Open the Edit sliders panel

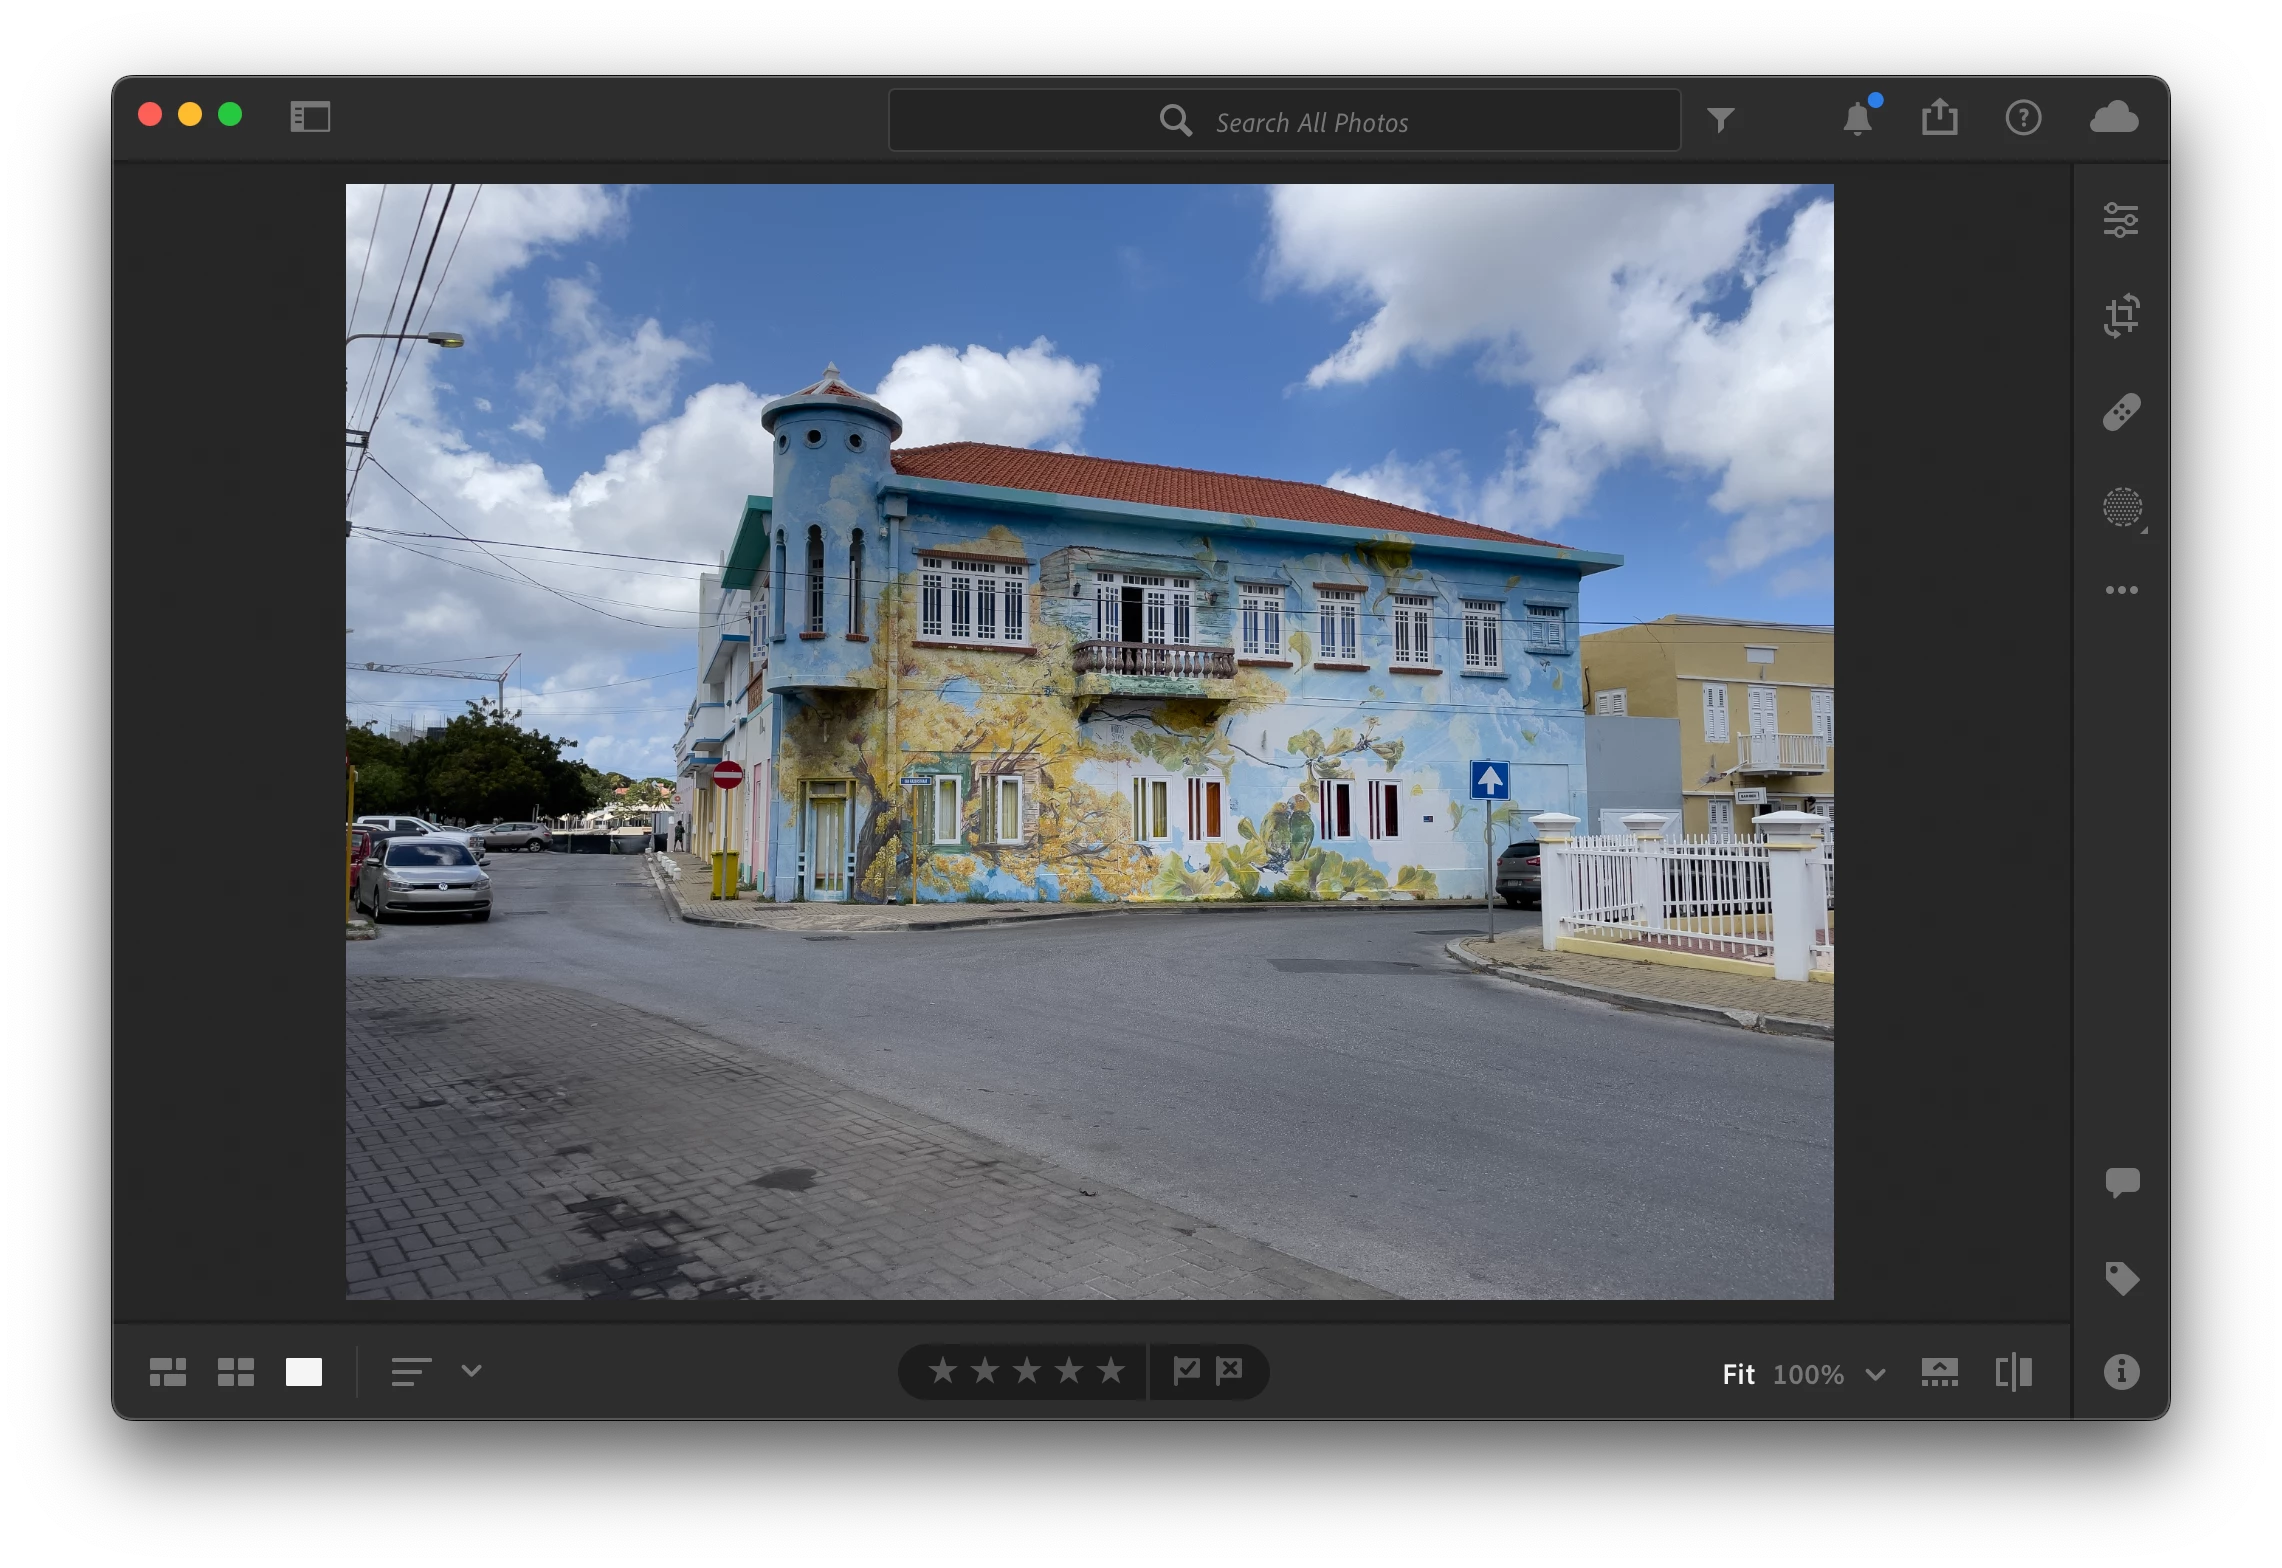[x=2121, y=220]
